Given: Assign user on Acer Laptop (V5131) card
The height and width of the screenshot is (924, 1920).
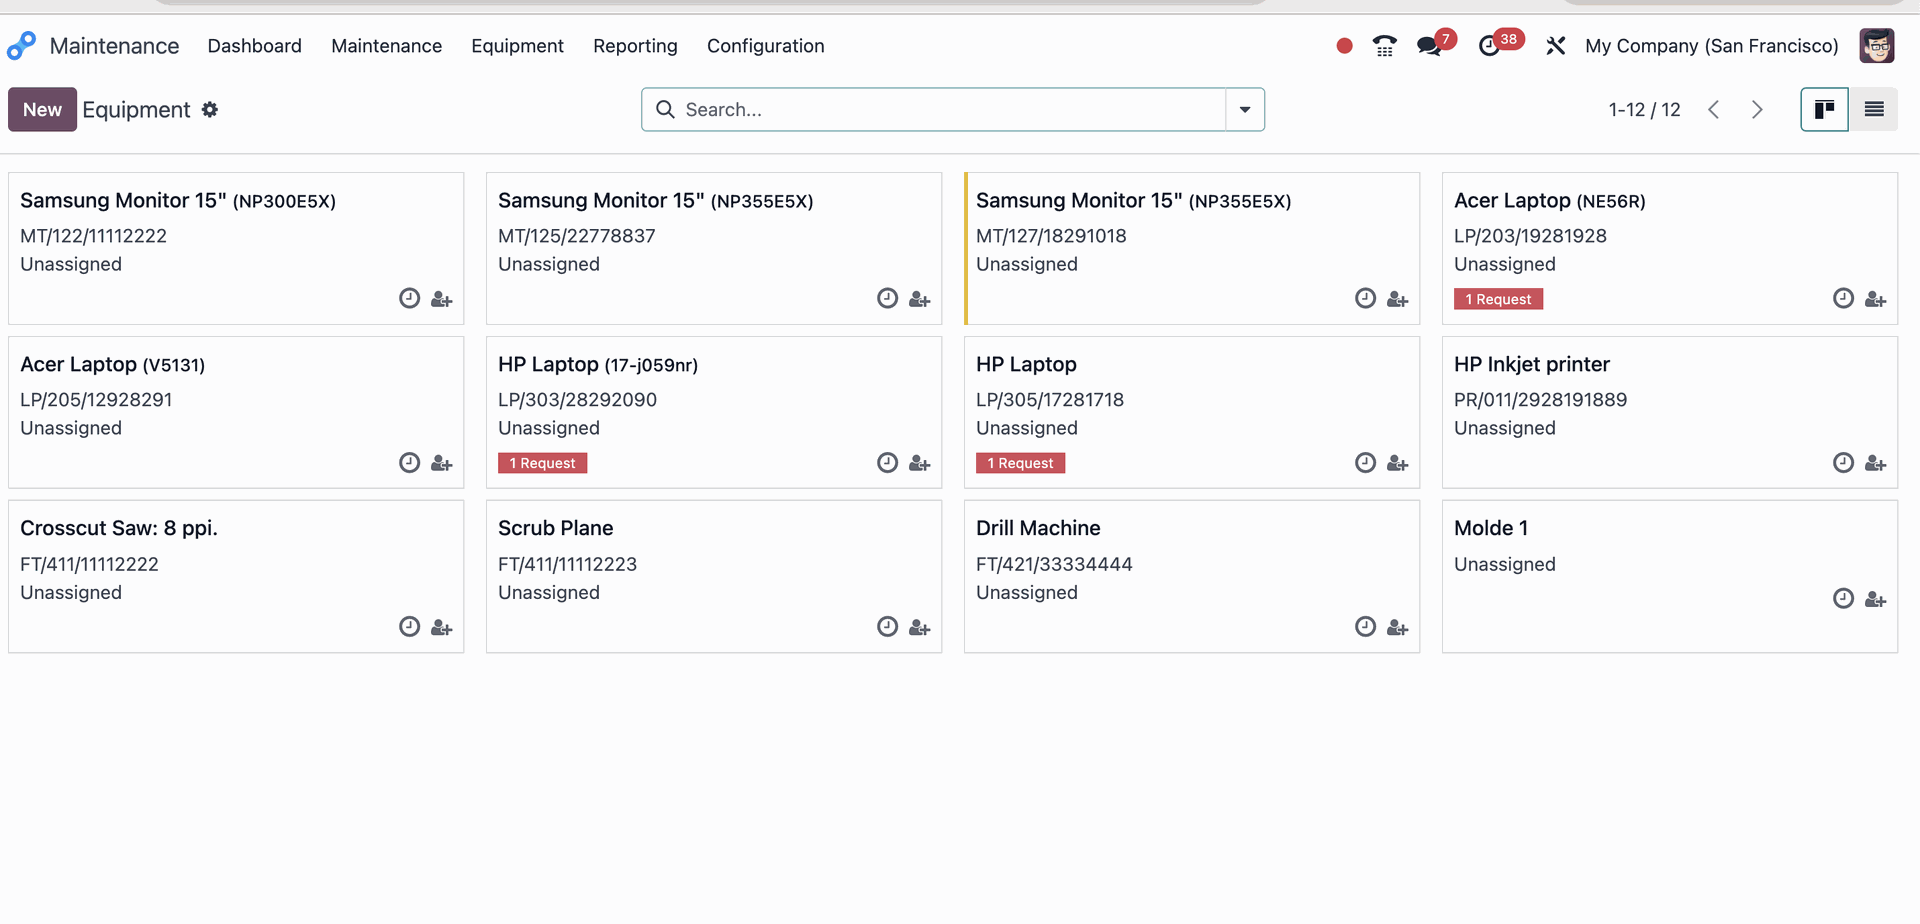Looking at the screenshot, I should (441, 463).
